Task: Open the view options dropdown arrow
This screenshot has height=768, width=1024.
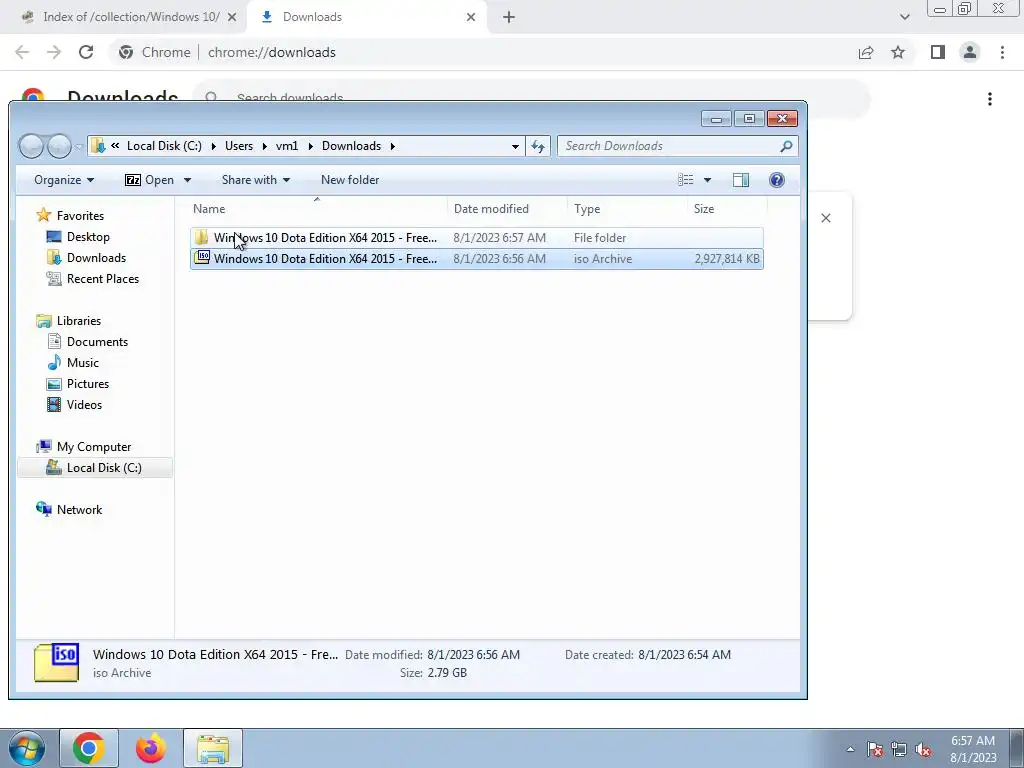Action: click(x=707, y=180)
